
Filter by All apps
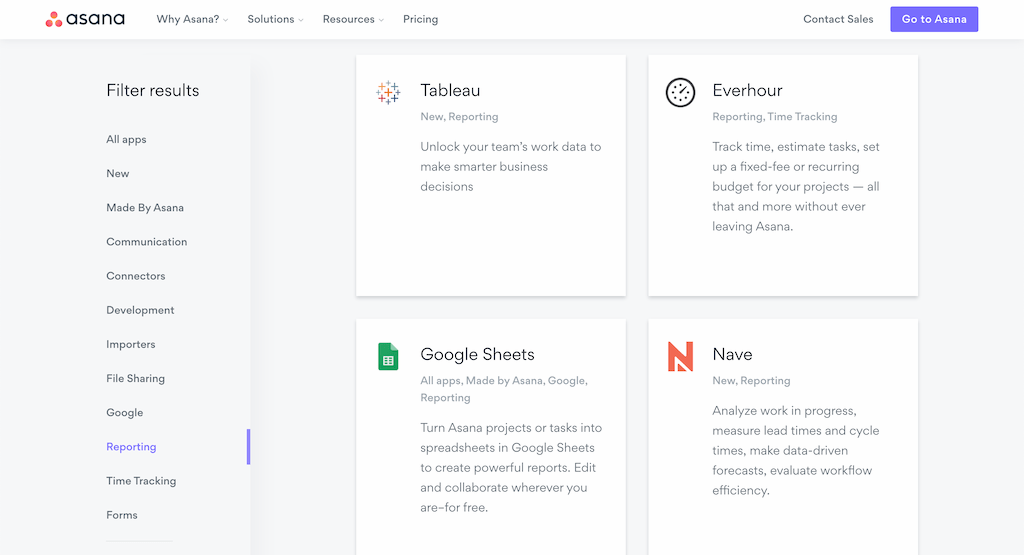click(x=126, y=139)
